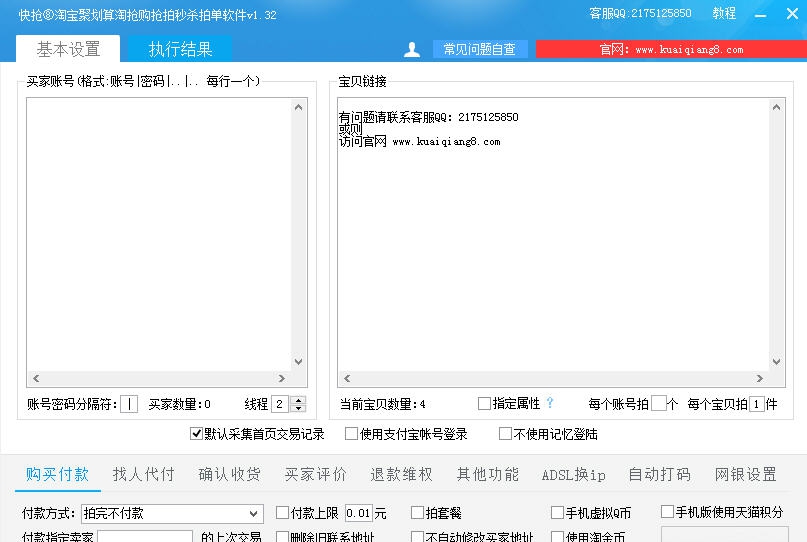Viewport: 807px width, 542px height.
Task: Switch to the 执行结果 tab
Action: [x=180, y=49]
